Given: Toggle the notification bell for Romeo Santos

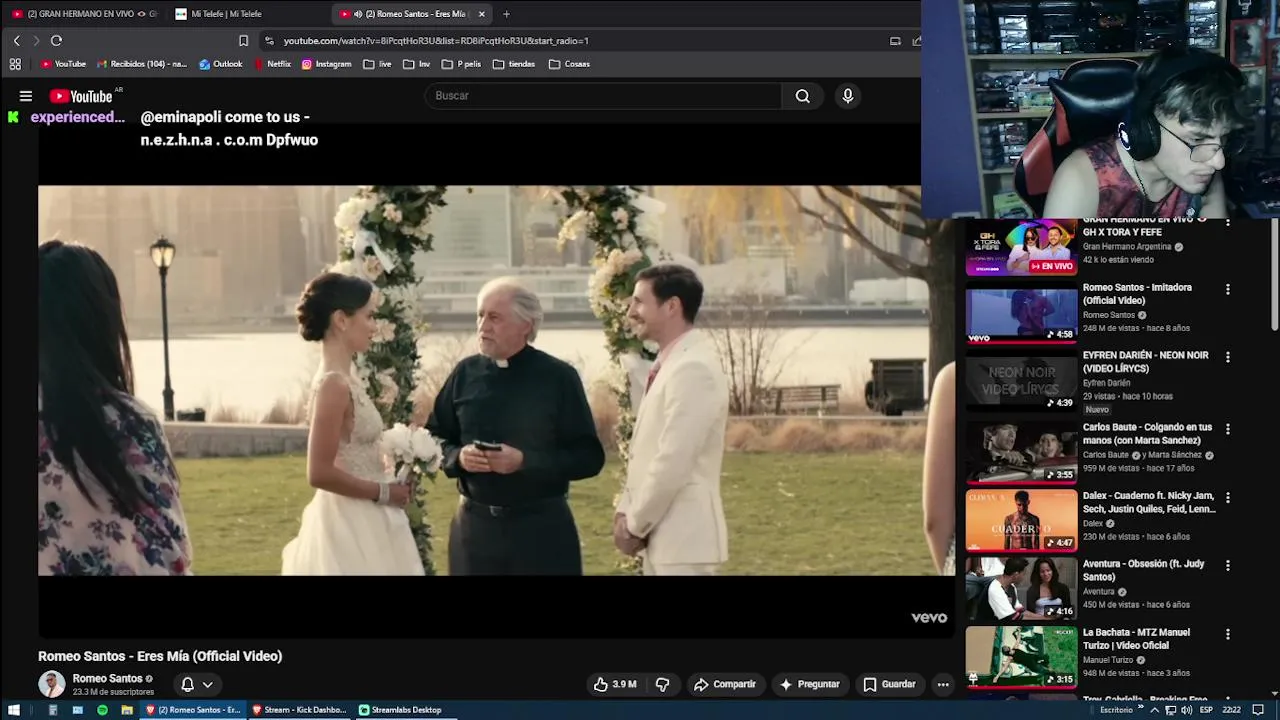Looking at the screenshot, I should (187, 685).
